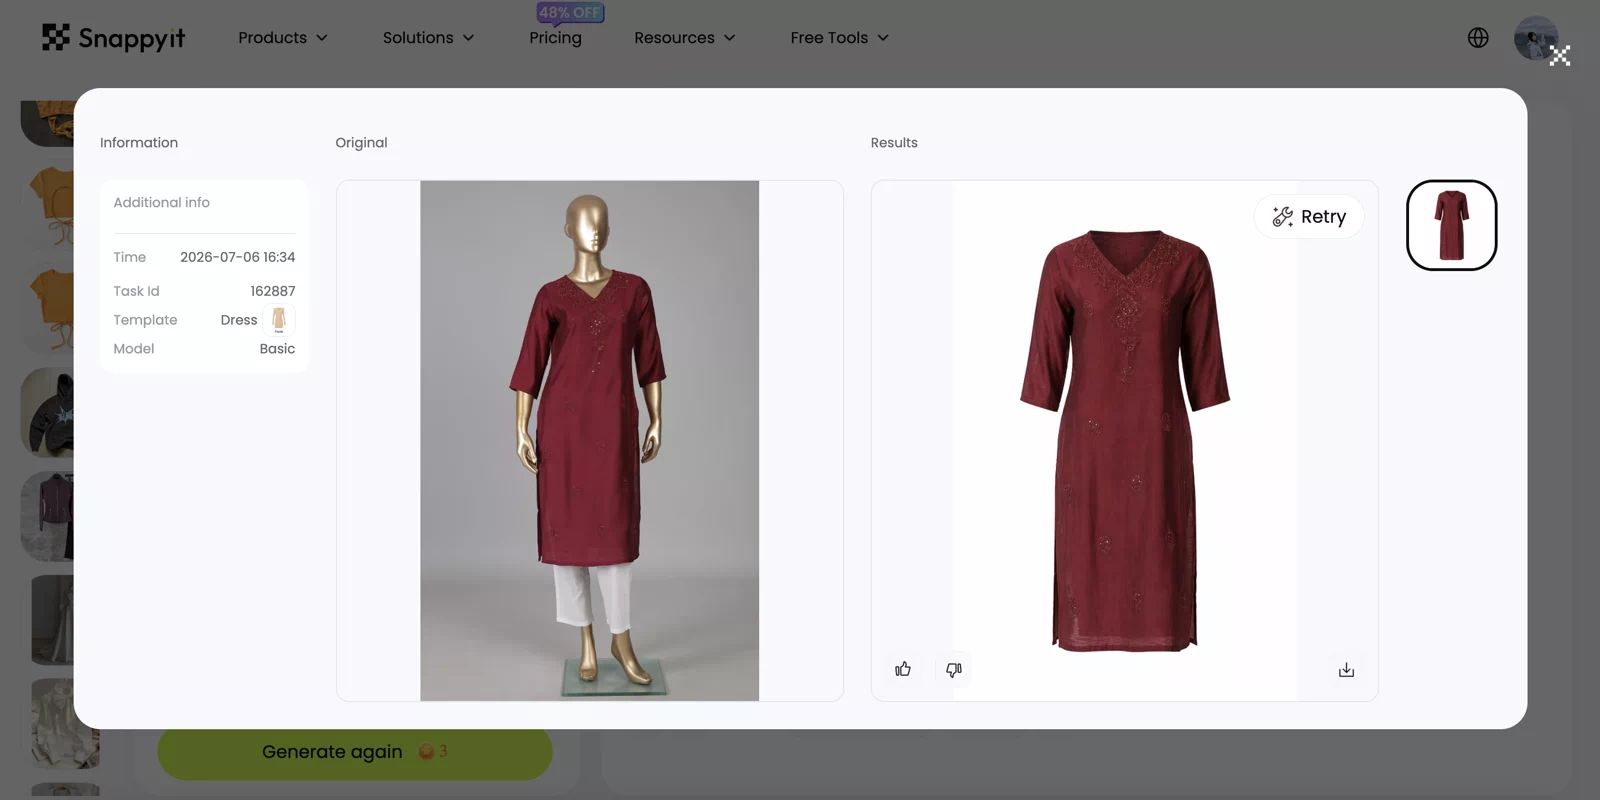Select the dark jacket thumbnail in sidebar

pyautogui.click(x=48, y=516)
